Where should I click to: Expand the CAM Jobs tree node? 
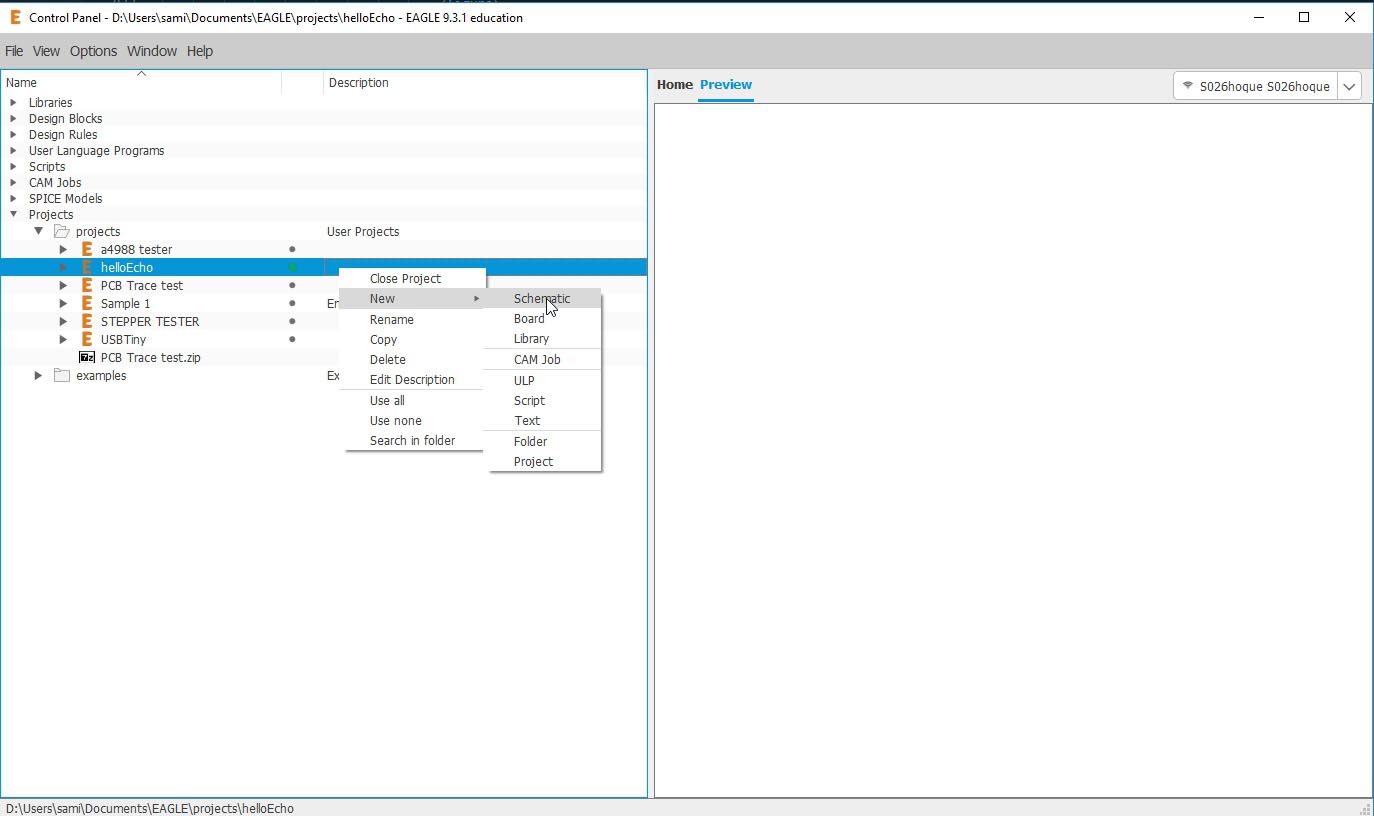pyautogui.click(x=13, y=182)
